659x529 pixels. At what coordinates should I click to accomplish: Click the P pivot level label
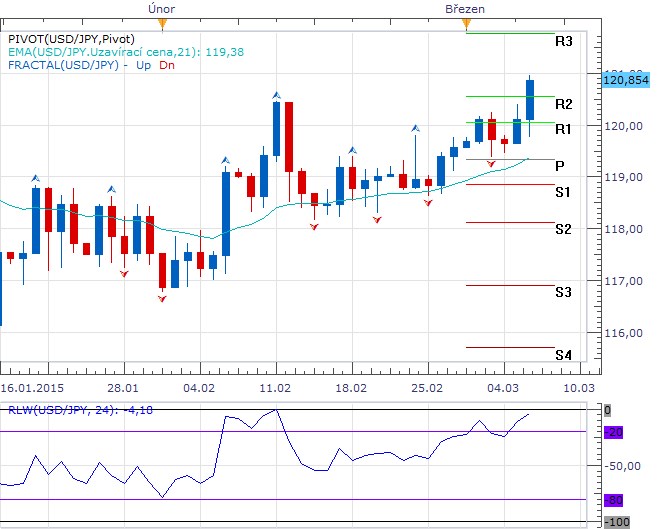click(560, 166)
